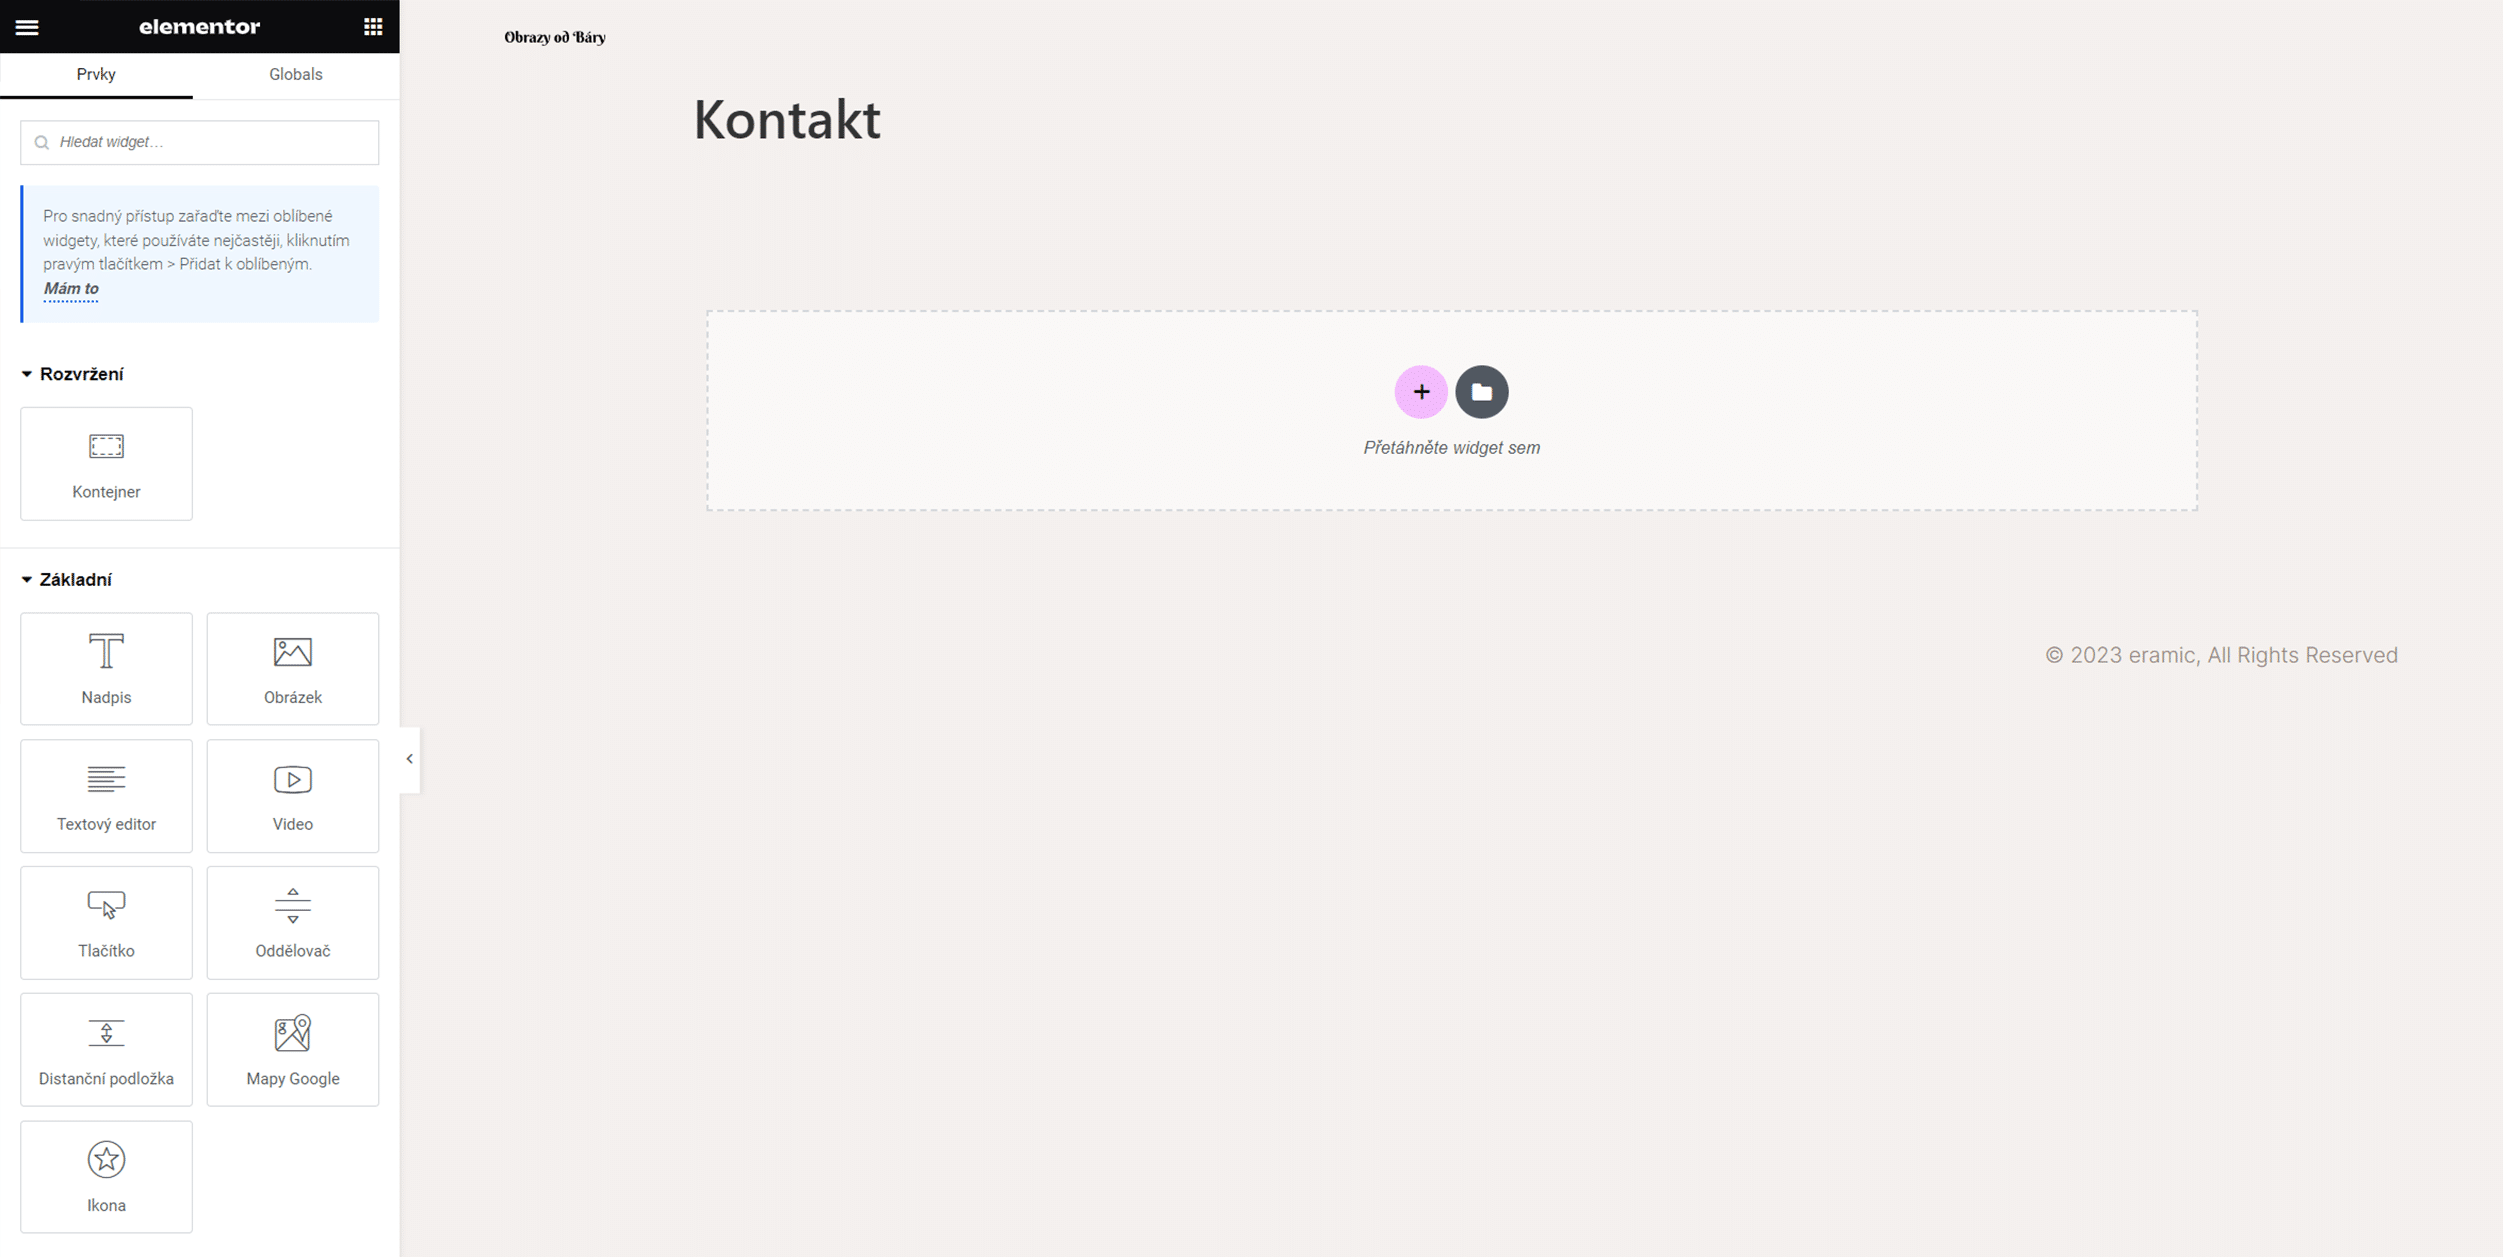Switch to the Prvky tab
This screenshot has width=2503, height=1257.
[x=96, y=75]
